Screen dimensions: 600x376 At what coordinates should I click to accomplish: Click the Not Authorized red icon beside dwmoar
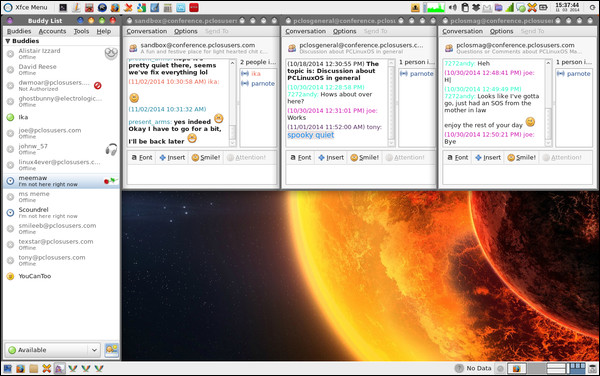click(98, 85)
